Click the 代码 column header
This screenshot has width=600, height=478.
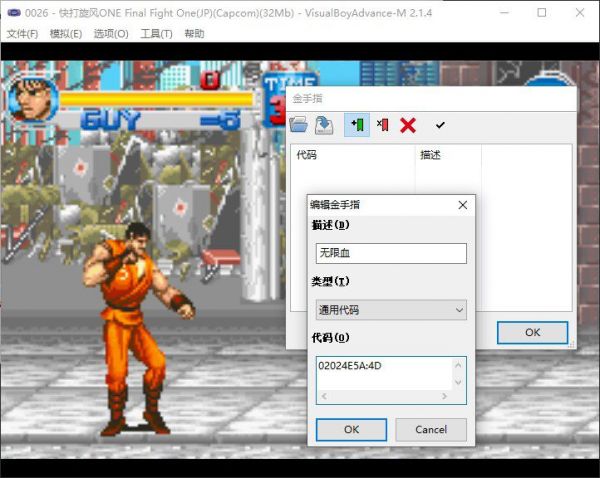click(353, 155)
